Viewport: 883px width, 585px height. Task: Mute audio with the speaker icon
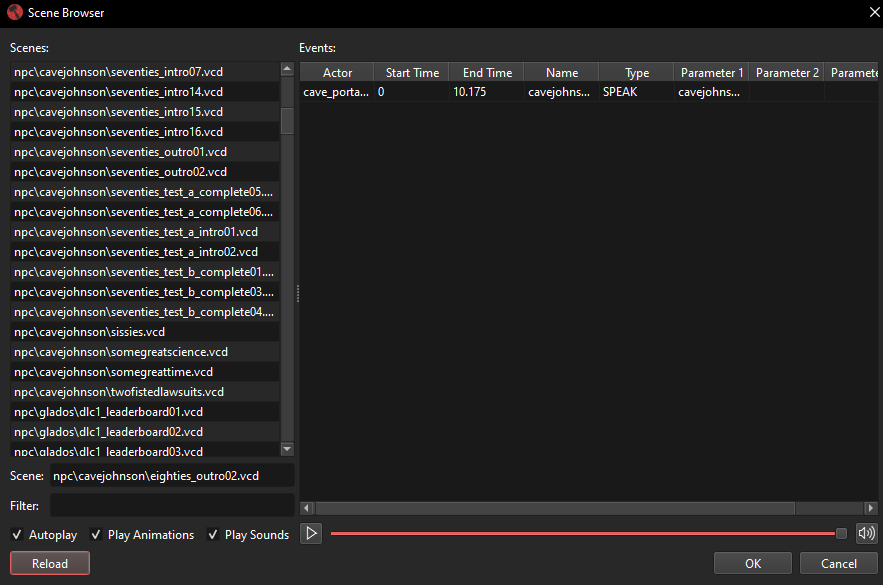[866, 533]
